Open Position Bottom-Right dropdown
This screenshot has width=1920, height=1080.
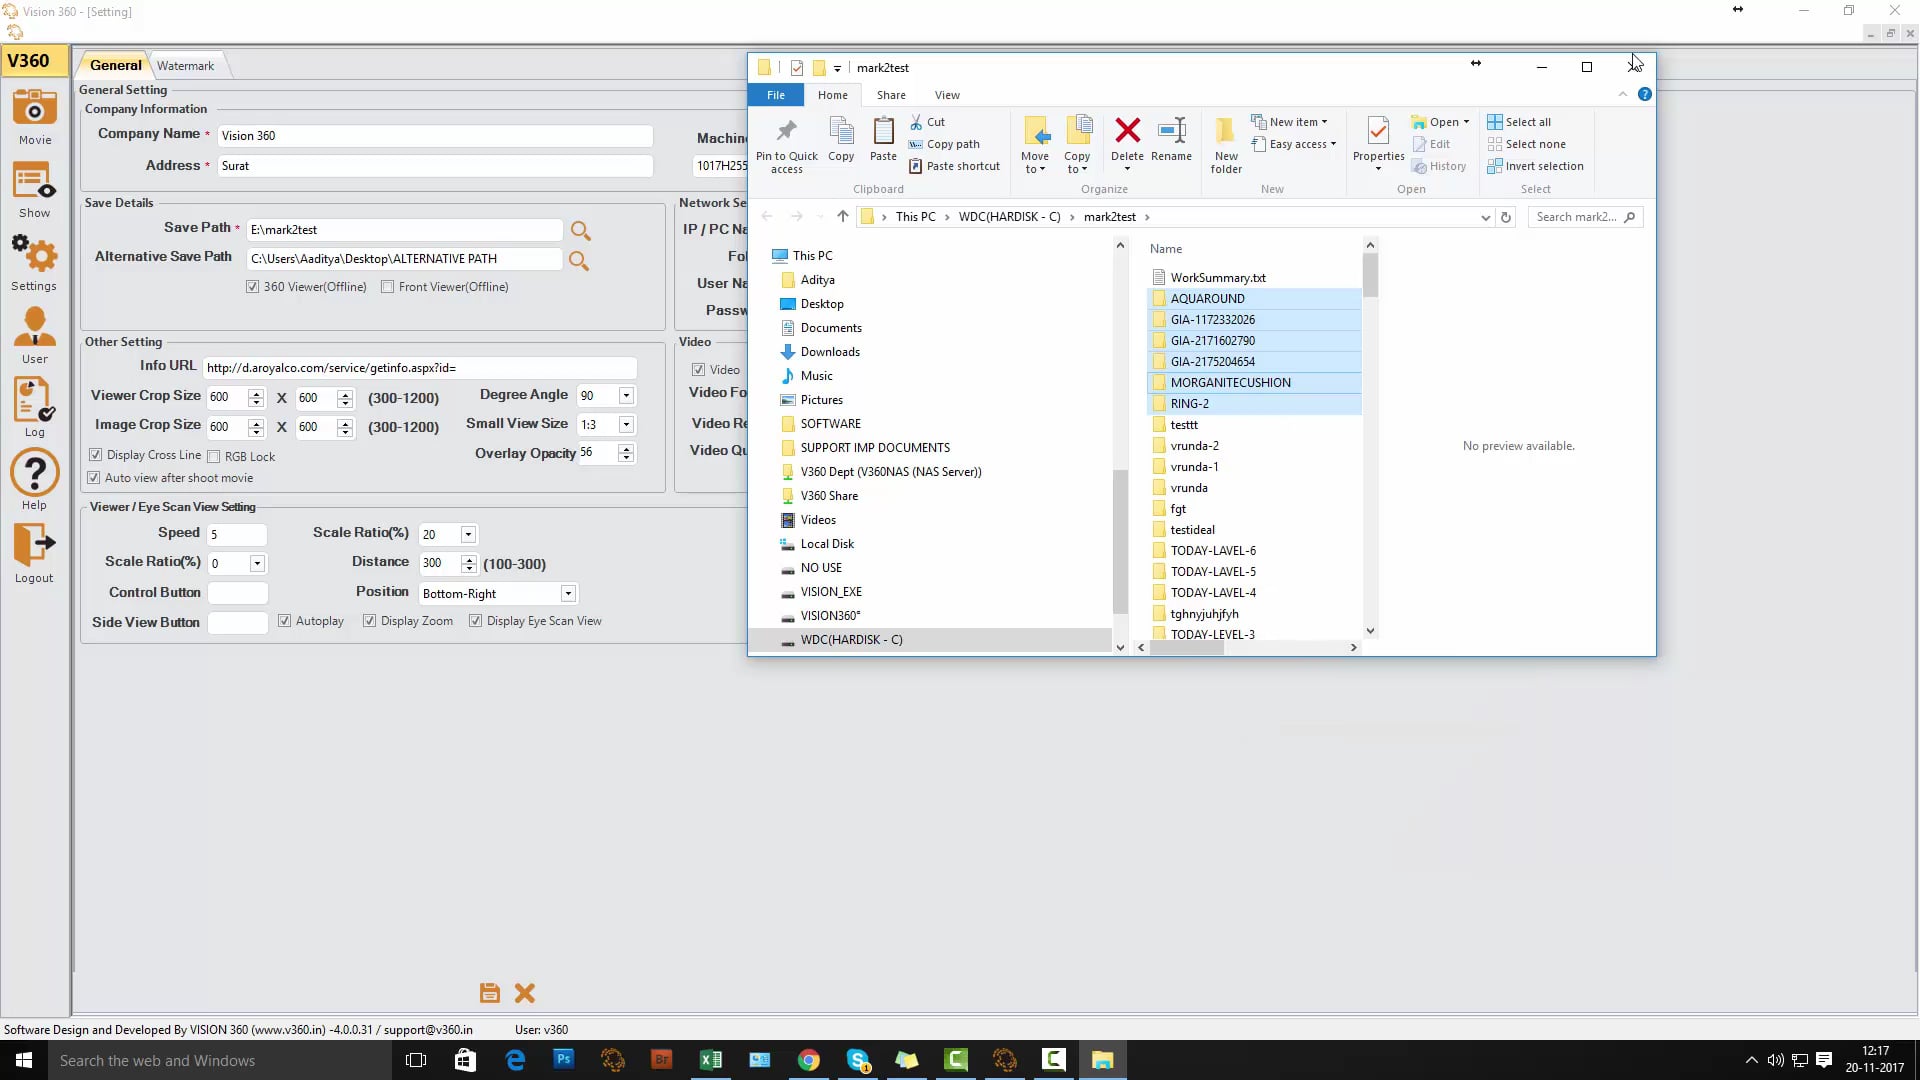[x=568, y=594]
